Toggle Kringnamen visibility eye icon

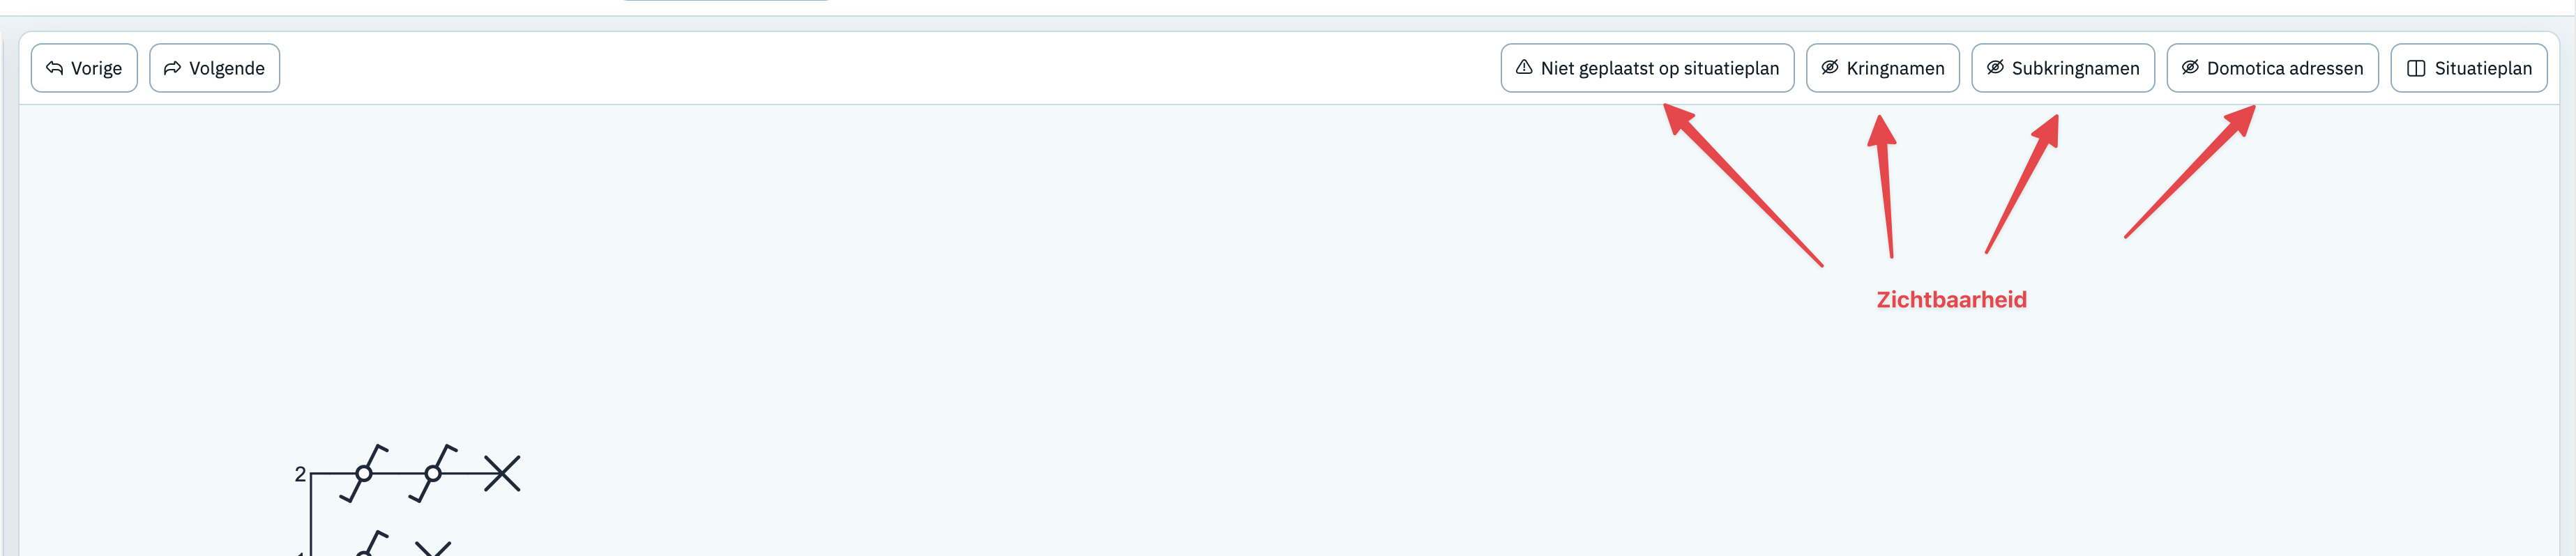click(x=1830, y=67)
